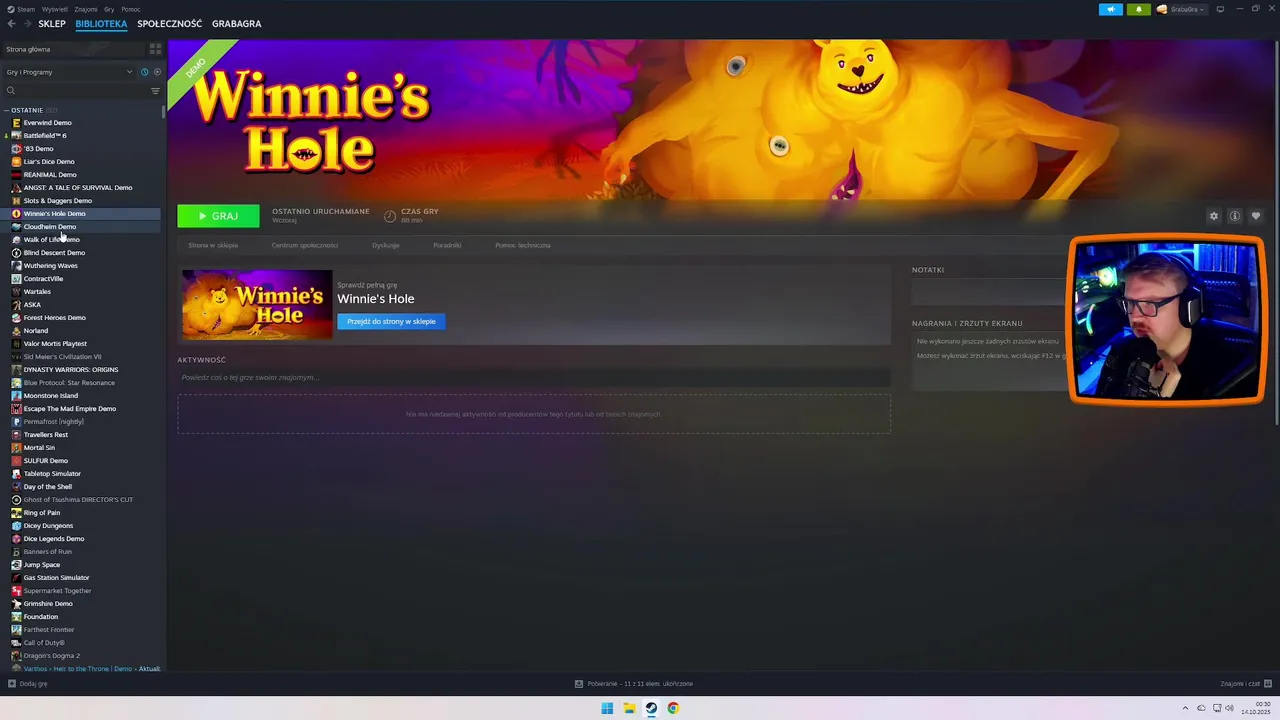Open Pomoc techniczna link
Screen dimensions: 1280x720
[523, 245]
